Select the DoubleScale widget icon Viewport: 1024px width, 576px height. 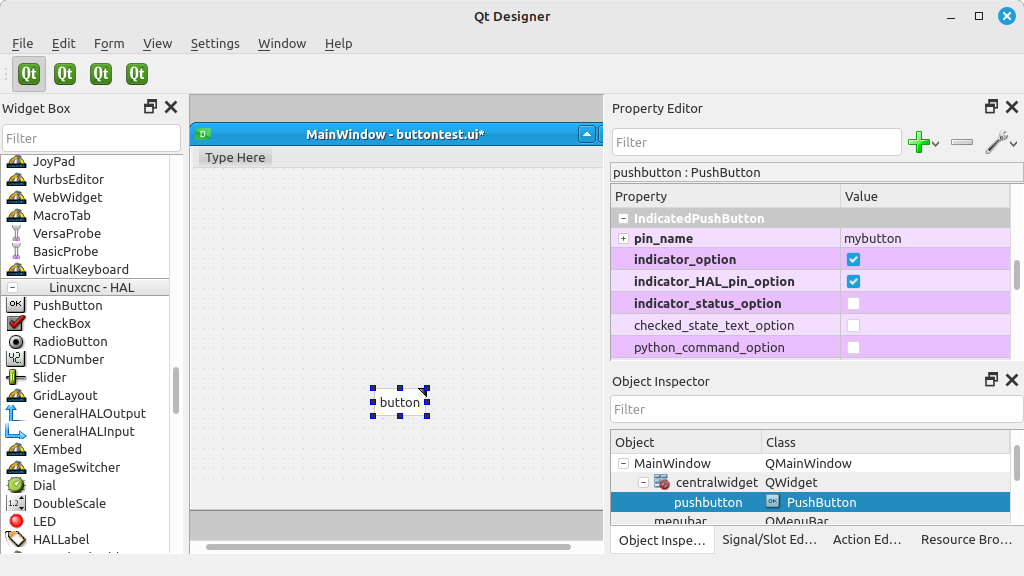(x=16, y=504)
